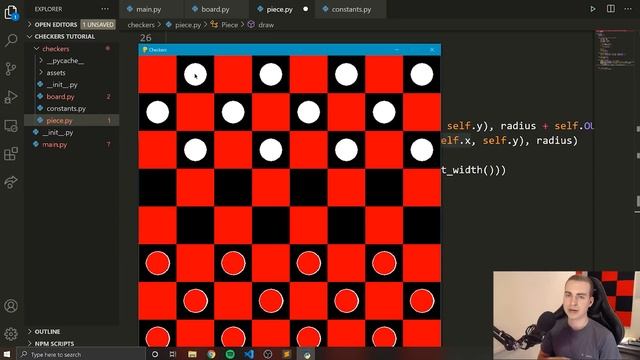640x360 pixels.
Task: Open the Extensions view
Action: pyautogui.click(x=11, y=154)
